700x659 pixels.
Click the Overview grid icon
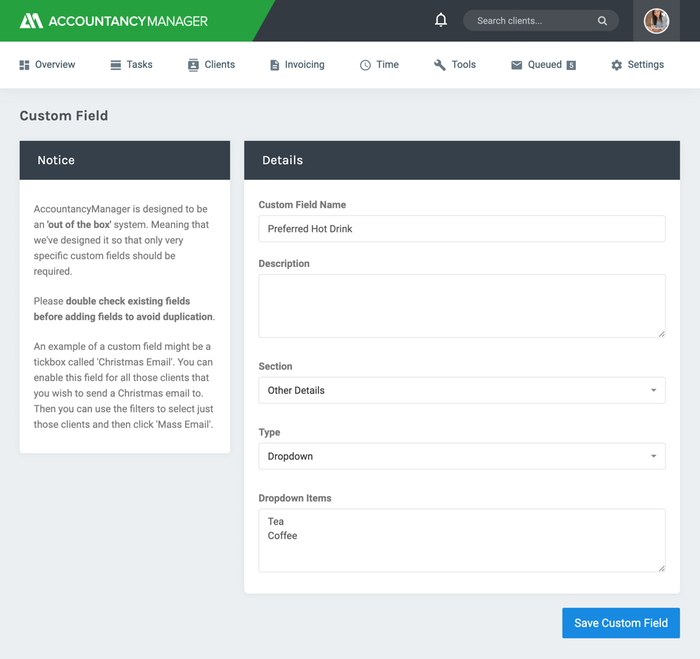24,65
